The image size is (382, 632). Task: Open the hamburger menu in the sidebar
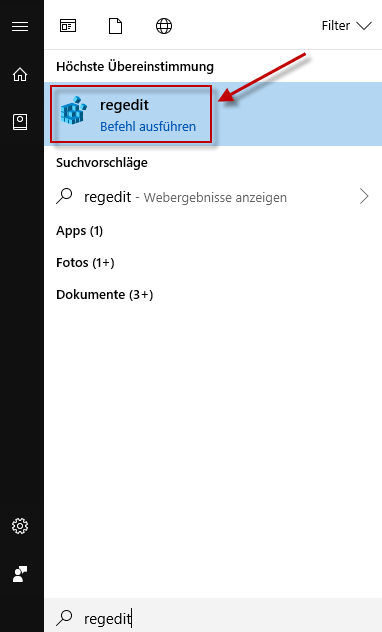point(20,27)
